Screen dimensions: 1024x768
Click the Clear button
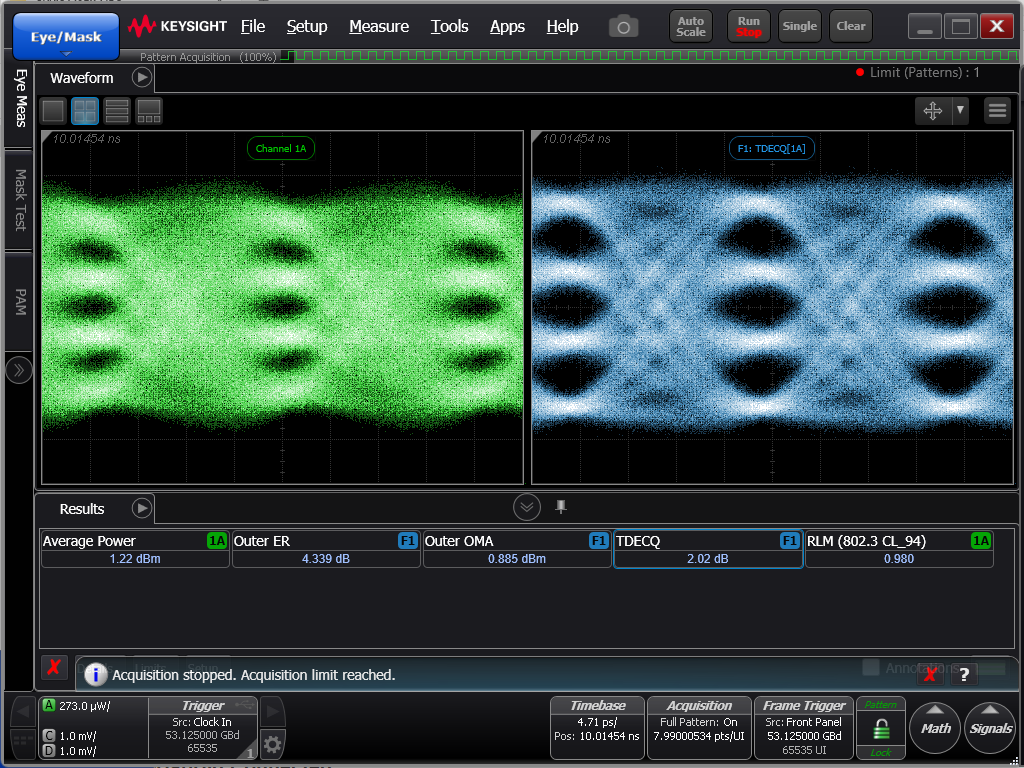850,27
